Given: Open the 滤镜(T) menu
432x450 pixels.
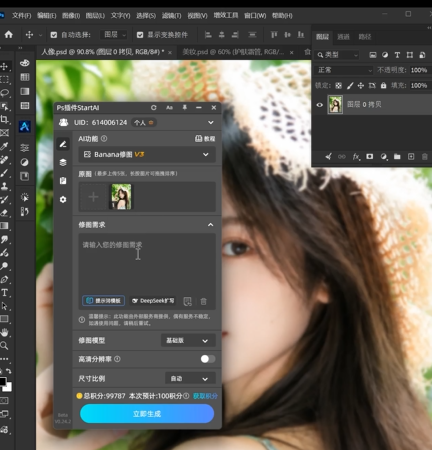Looking at the screenshot, I should tap(171, 15).
